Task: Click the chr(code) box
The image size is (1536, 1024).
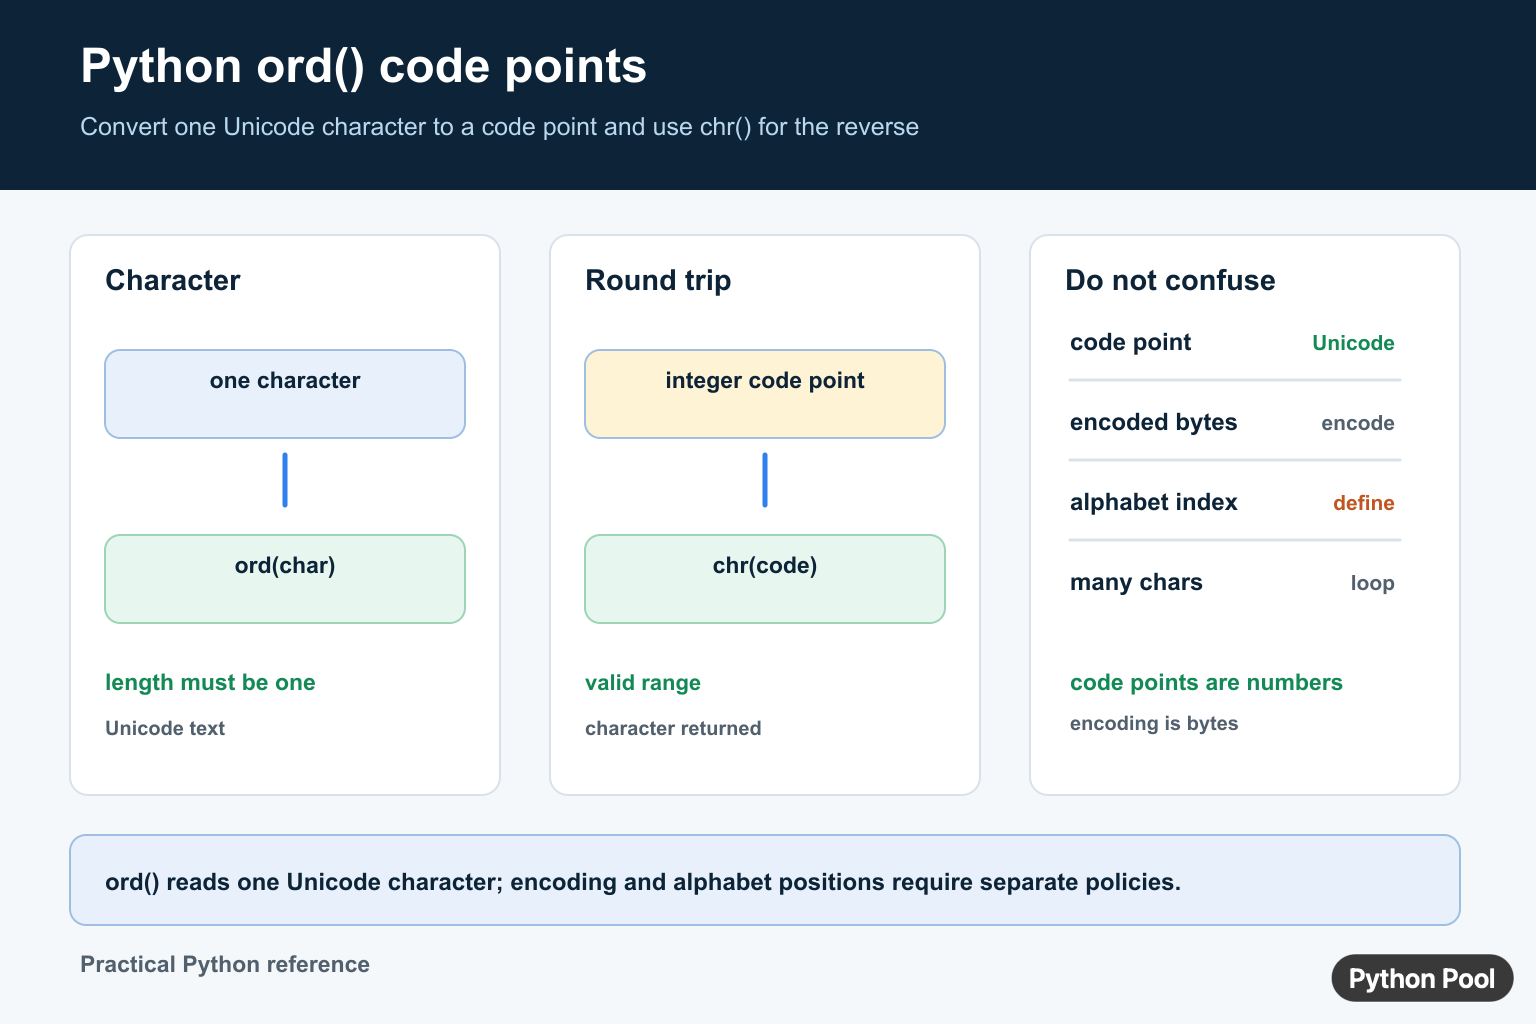Action: tap(765, 579)
